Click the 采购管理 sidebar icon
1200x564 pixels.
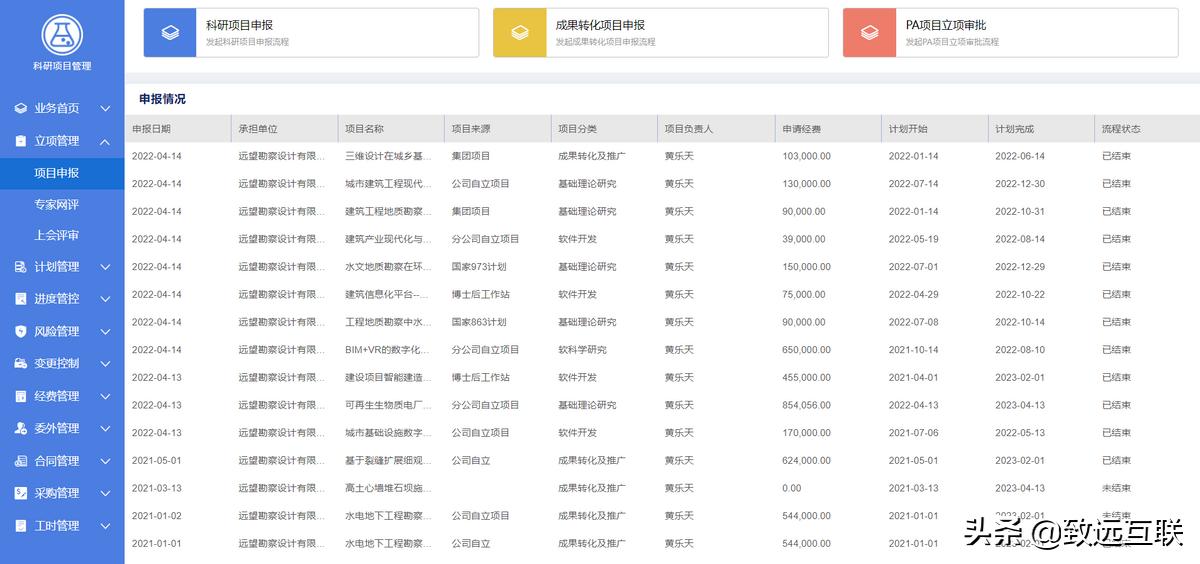(22, 493)
